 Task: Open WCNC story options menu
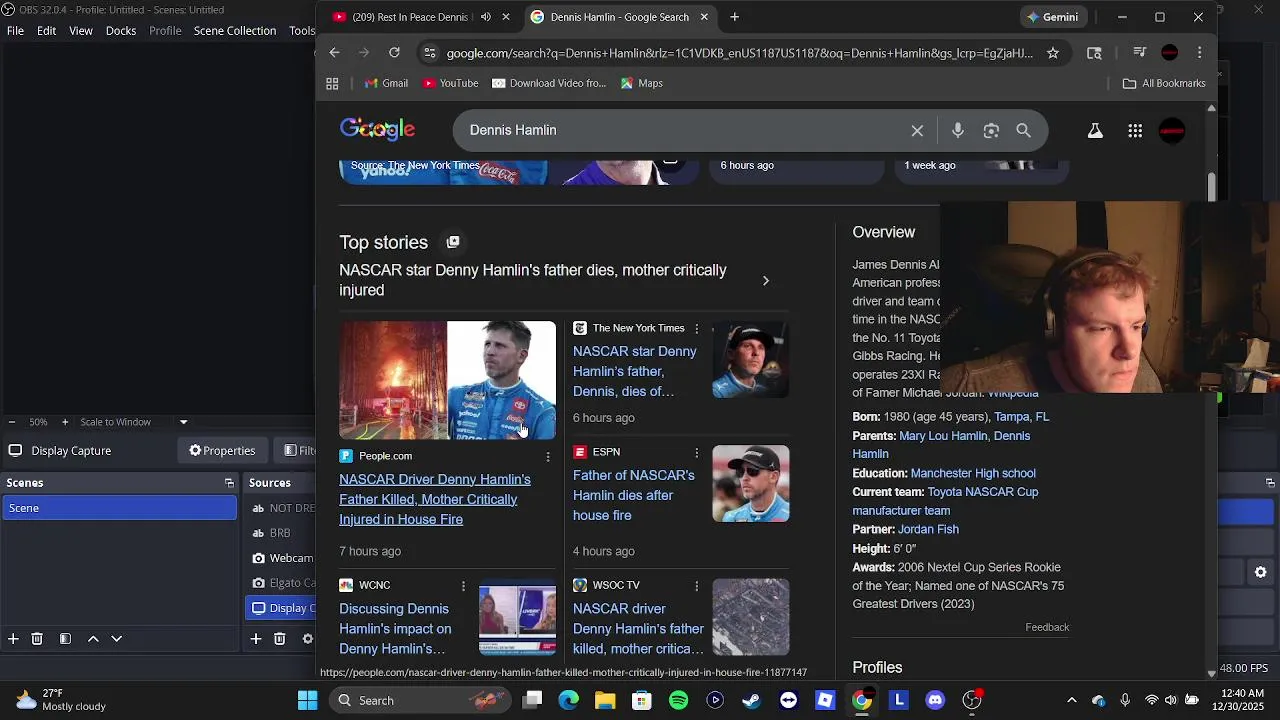[x=463, y=586]
